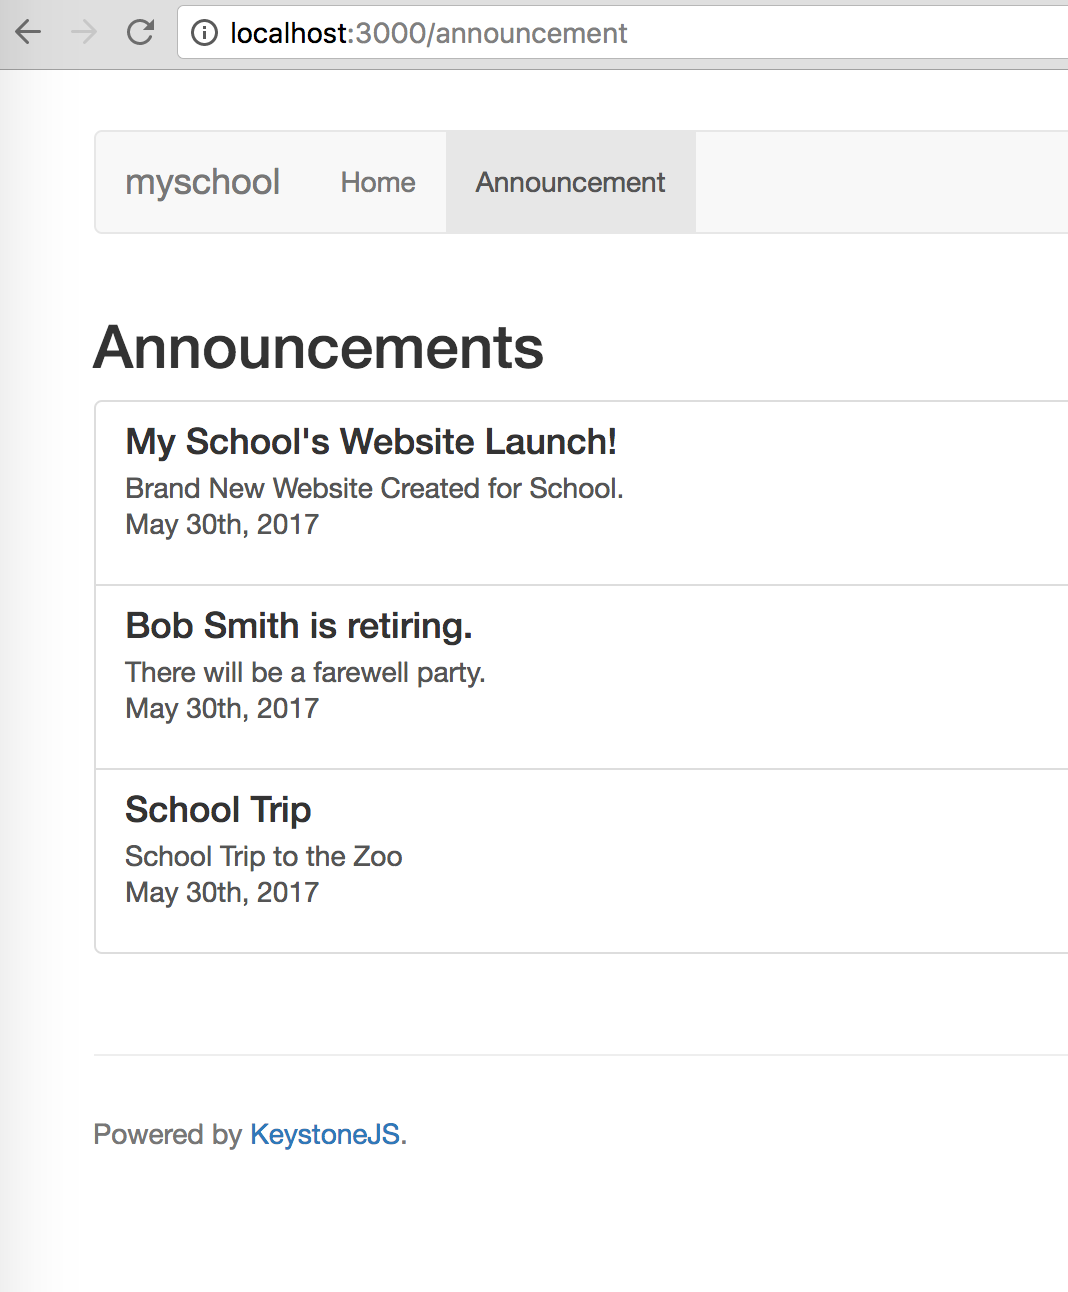Click the May 30th date under School Trip
The image size is (1068, 1292).
coord(221,892)
